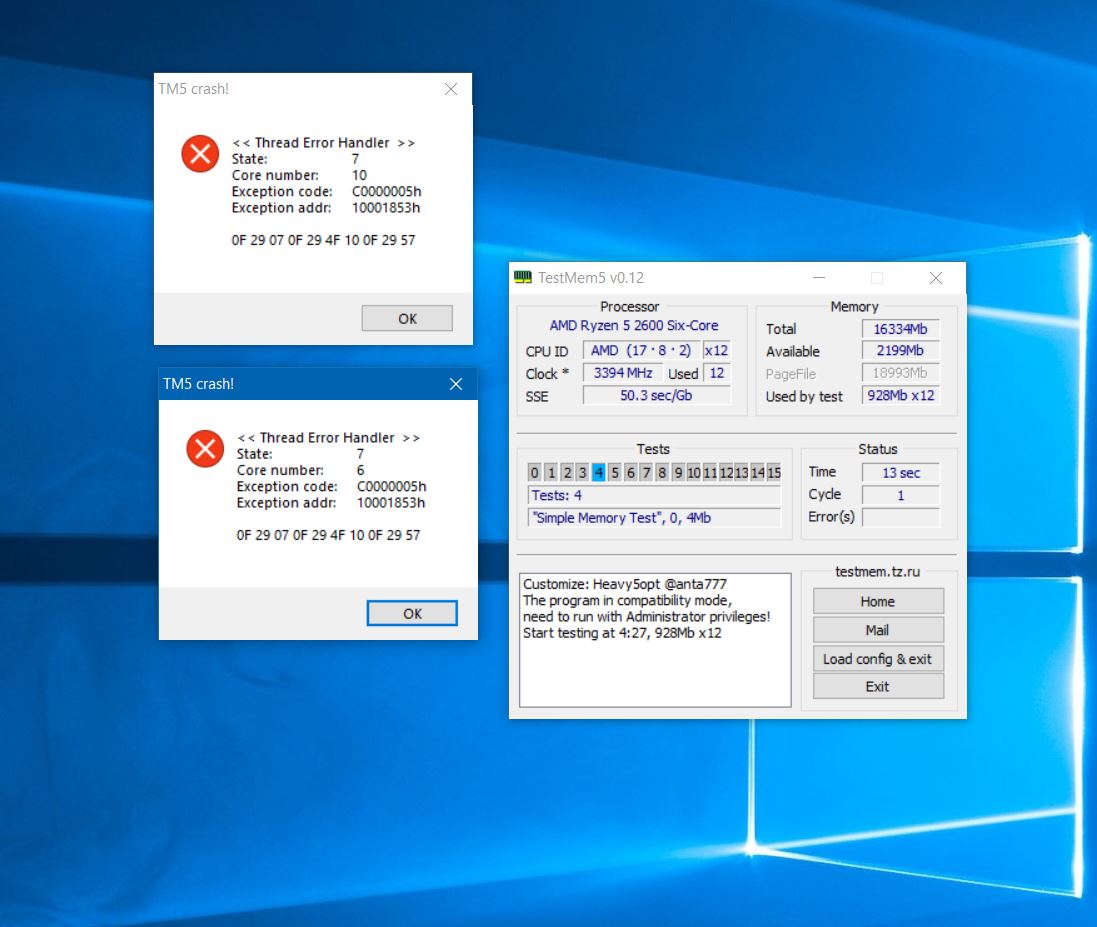Viewport: 1097px width, 927px height.
Task: Click the 3394 MHz clock field
Action: point(623,373)
